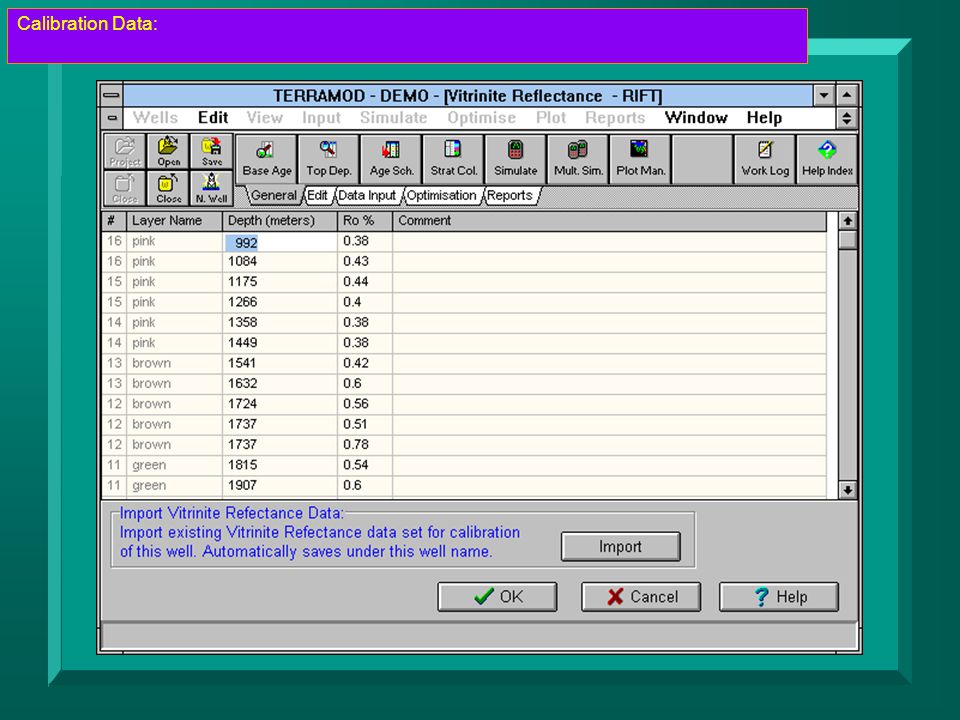The width and height of the screenshot is (960, 720).
Task: Click the comment cell for depth 1084
Action: [610, 261]
